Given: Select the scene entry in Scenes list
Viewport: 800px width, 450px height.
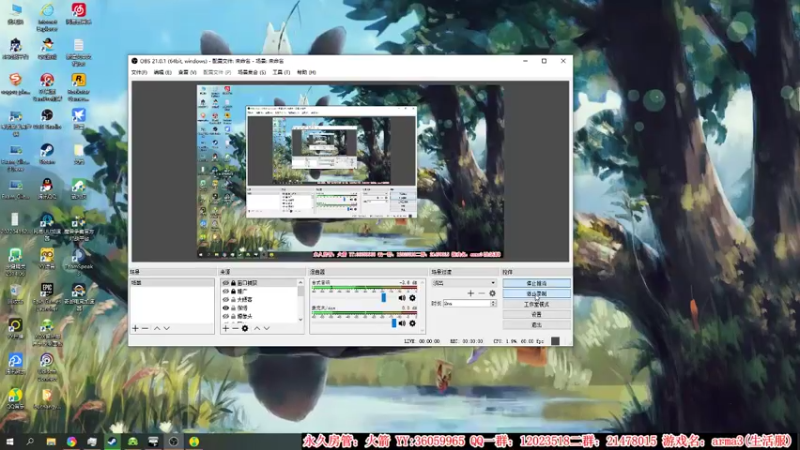Looking at the screenshot, I should pyautogui.click(x=171, y=283).
